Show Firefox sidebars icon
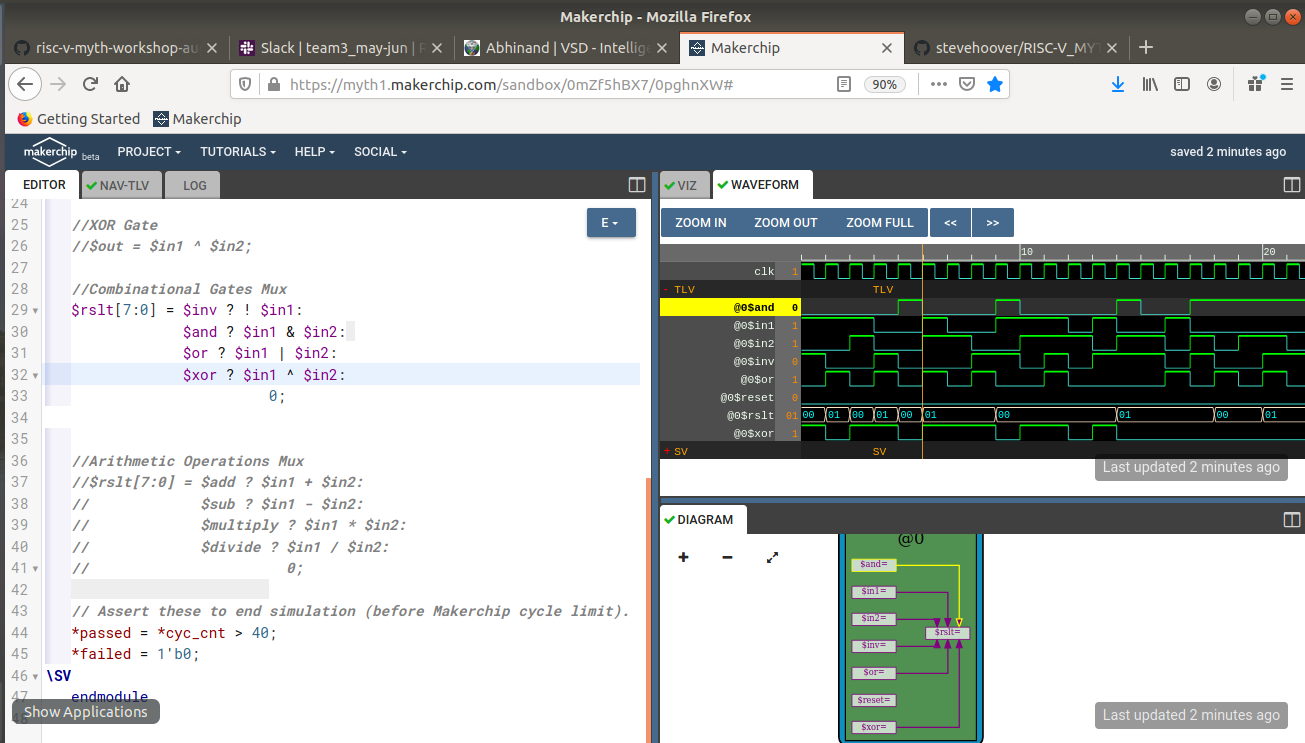The image size is (1305, 743). 1182,85
